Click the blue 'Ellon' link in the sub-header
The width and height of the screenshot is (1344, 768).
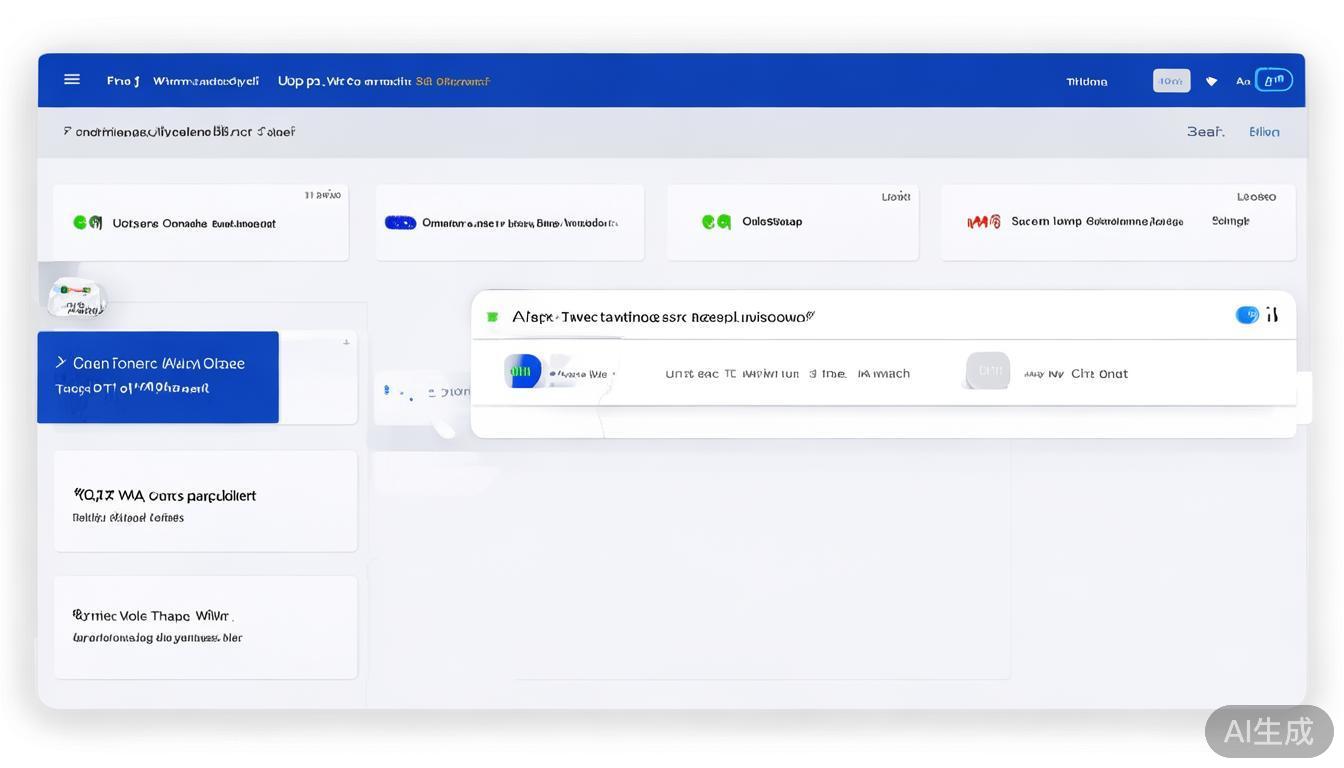[x=1264, y=132]
